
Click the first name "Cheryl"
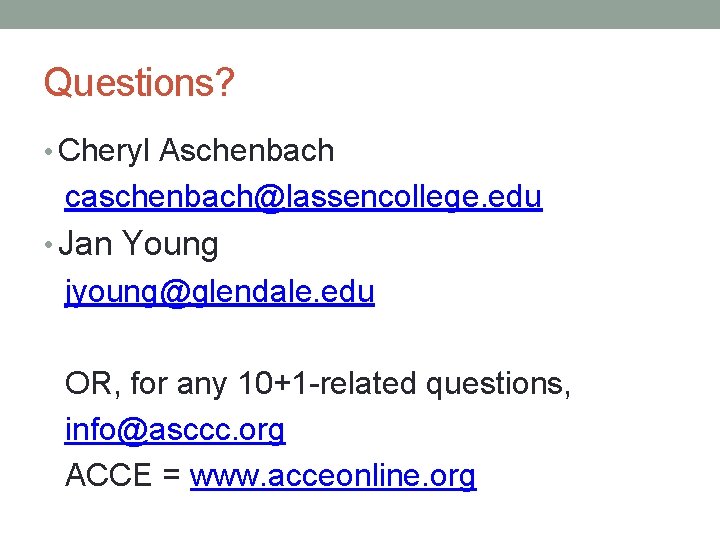pyautogui.click(x=105, y=151)
